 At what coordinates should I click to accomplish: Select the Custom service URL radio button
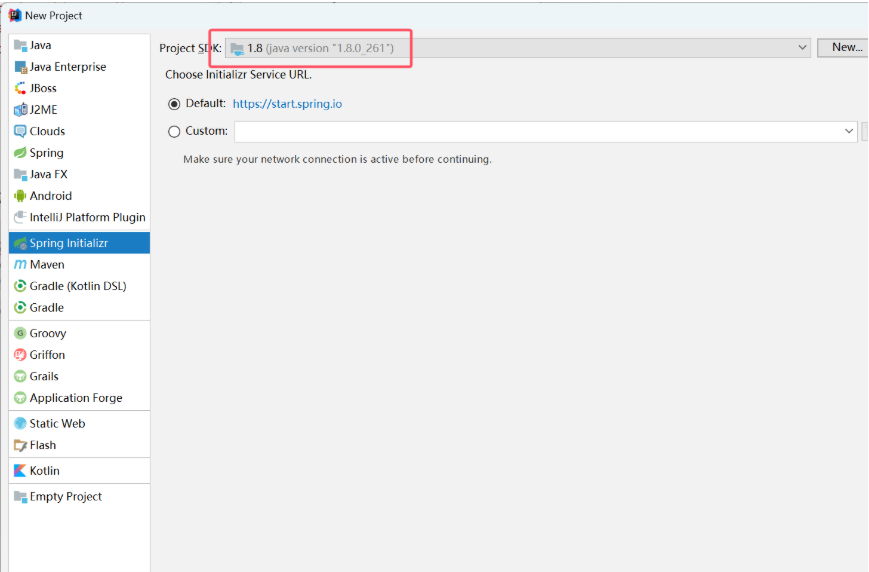coord(174,131)
